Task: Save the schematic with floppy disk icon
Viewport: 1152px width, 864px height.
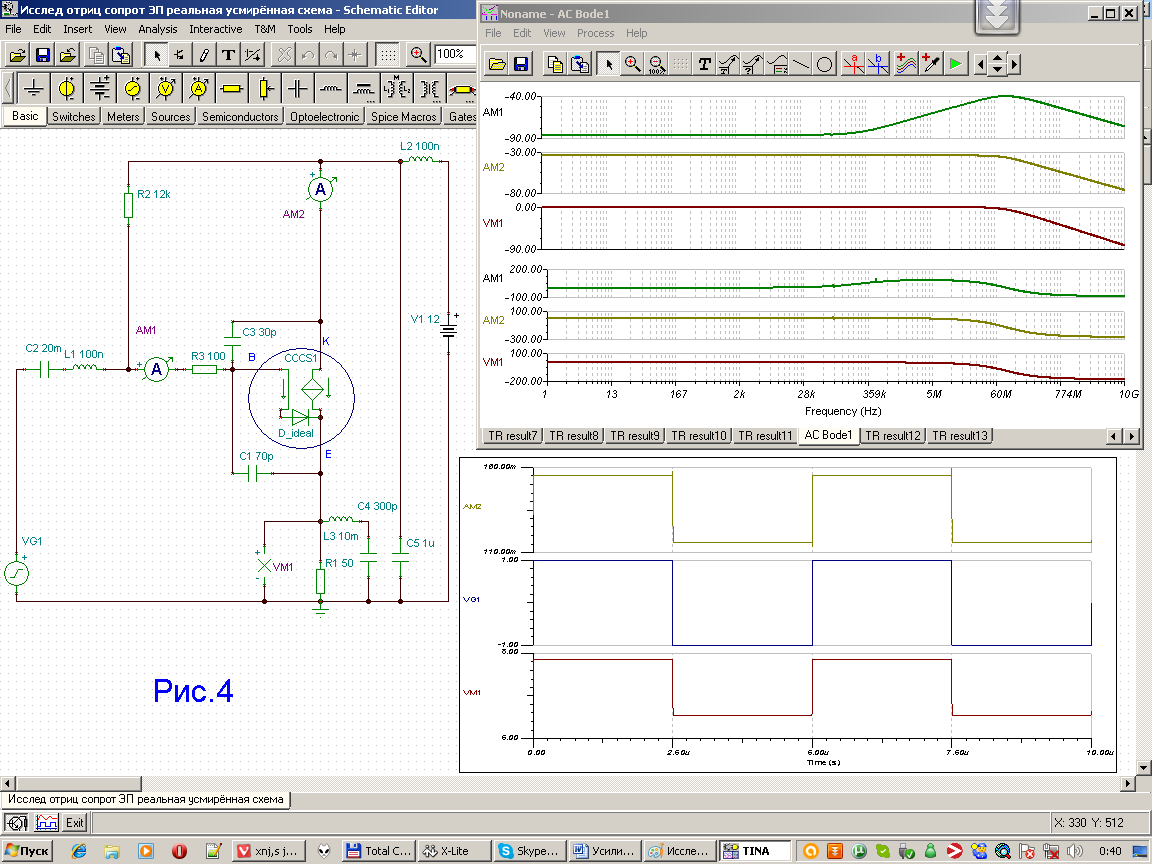Action: tap(43, 54)
